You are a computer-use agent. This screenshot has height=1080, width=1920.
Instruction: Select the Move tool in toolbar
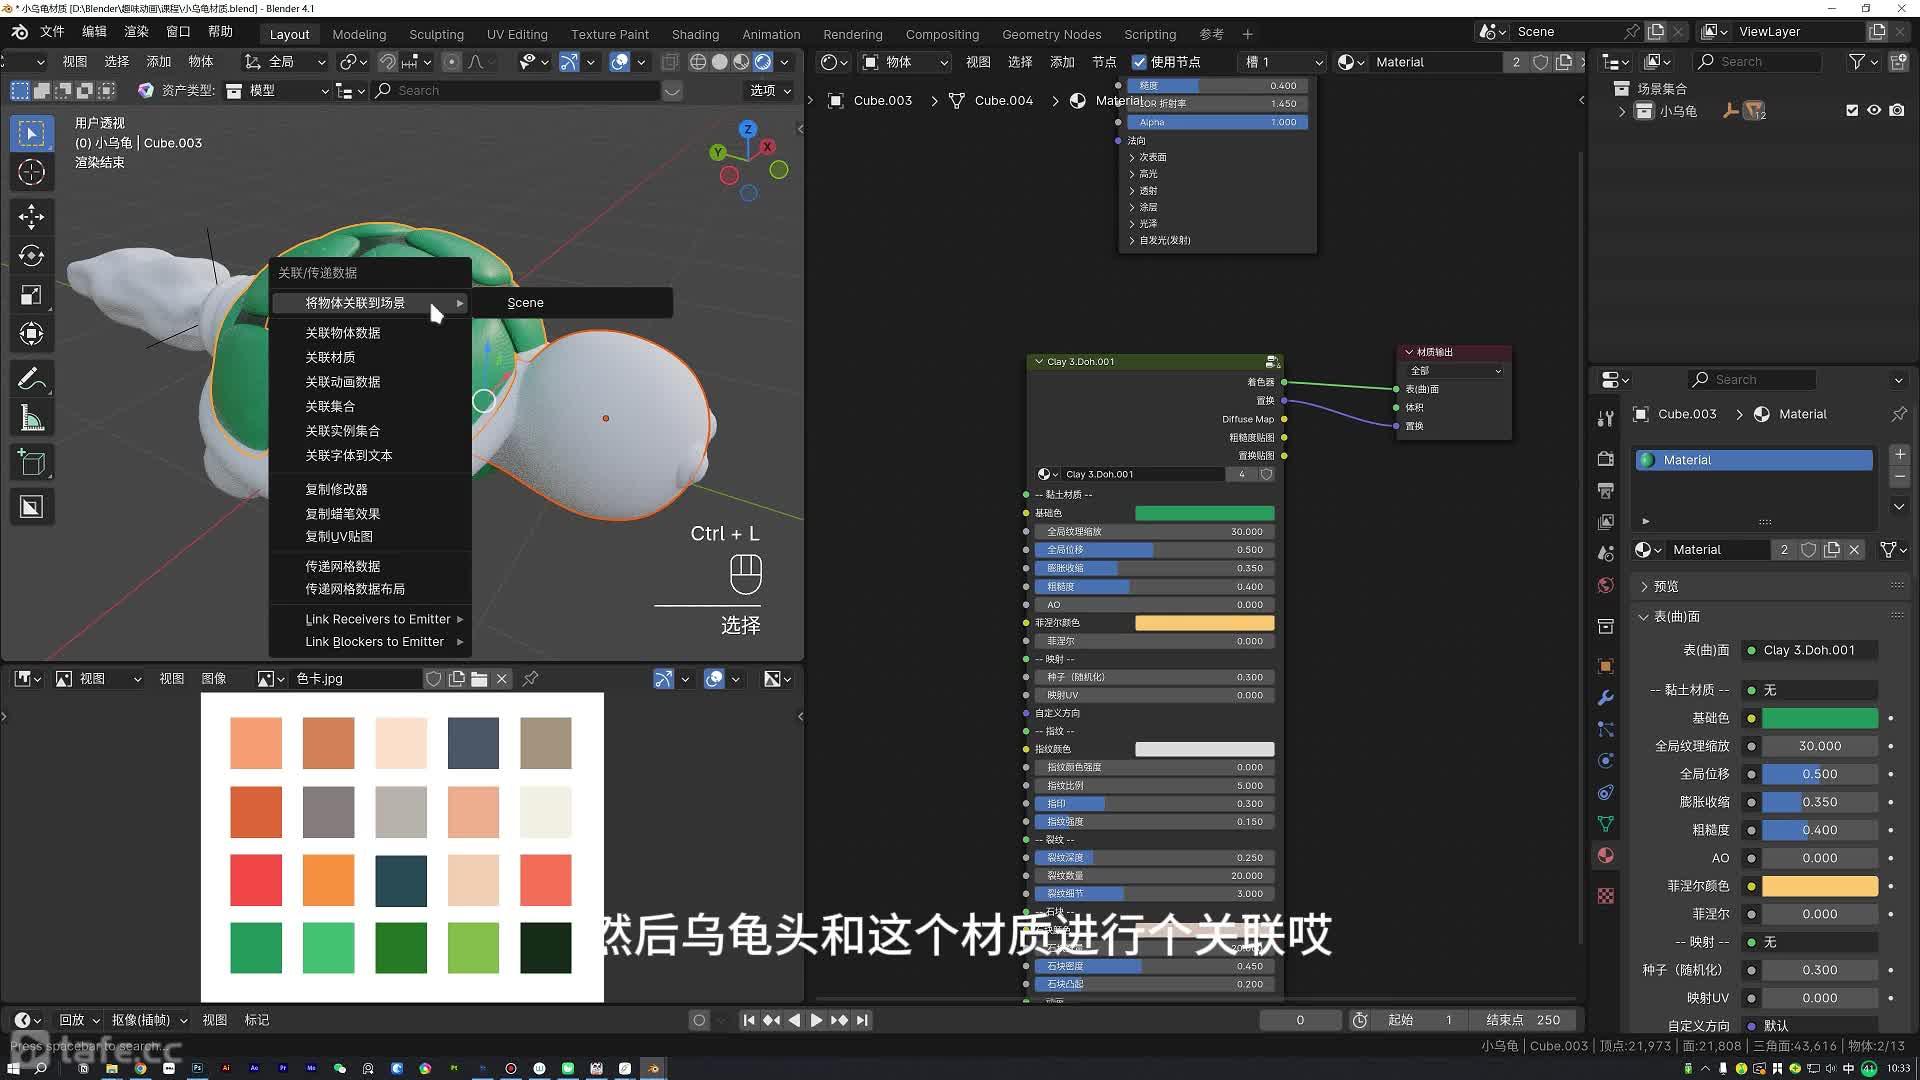[32, 215]
